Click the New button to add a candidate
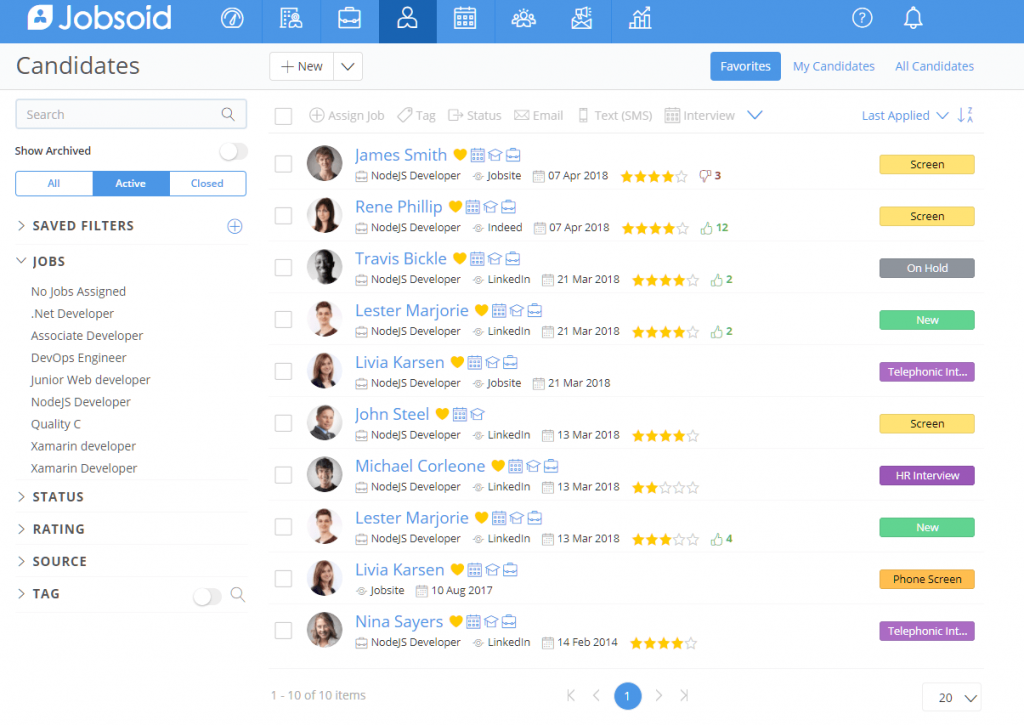The width and height of the screenshot is (1024, 725). (300, 66)
